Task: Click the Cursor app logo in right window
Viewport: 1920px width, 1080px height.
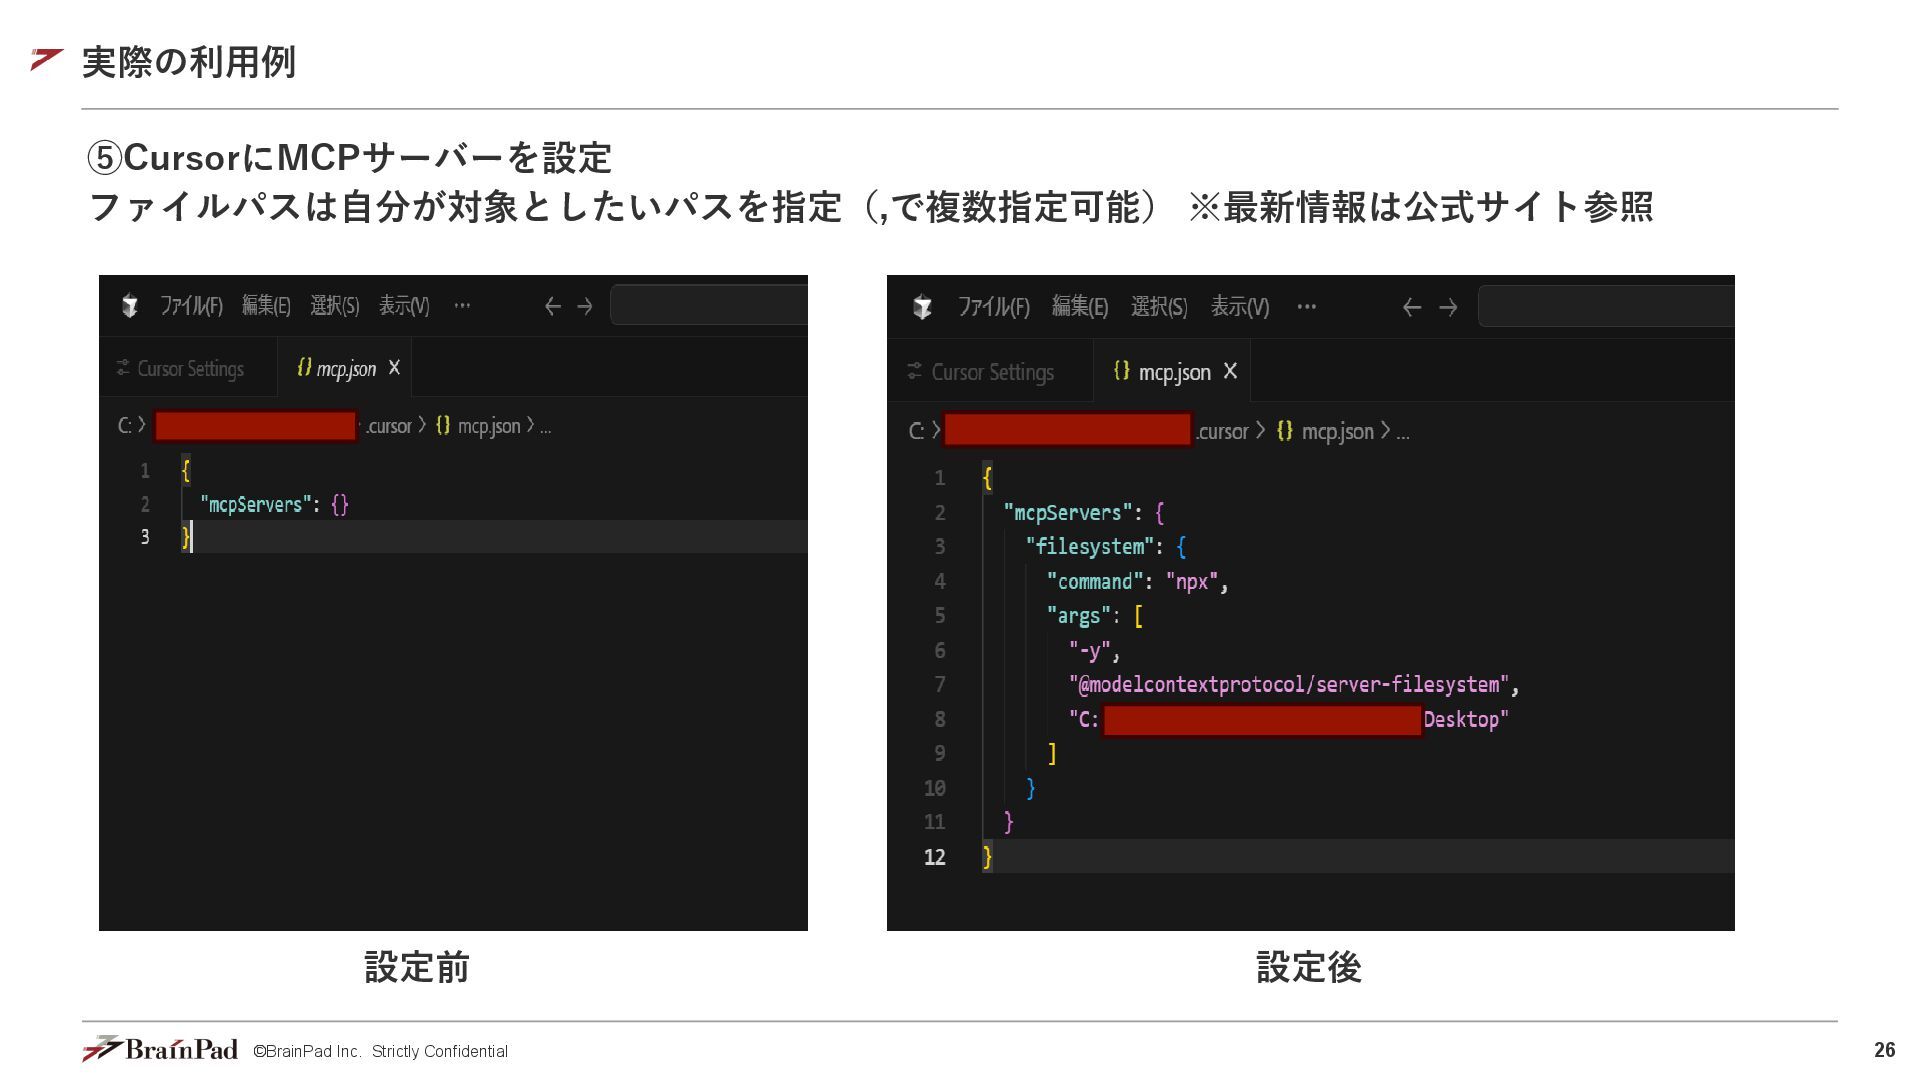Action: click(922, 307)
